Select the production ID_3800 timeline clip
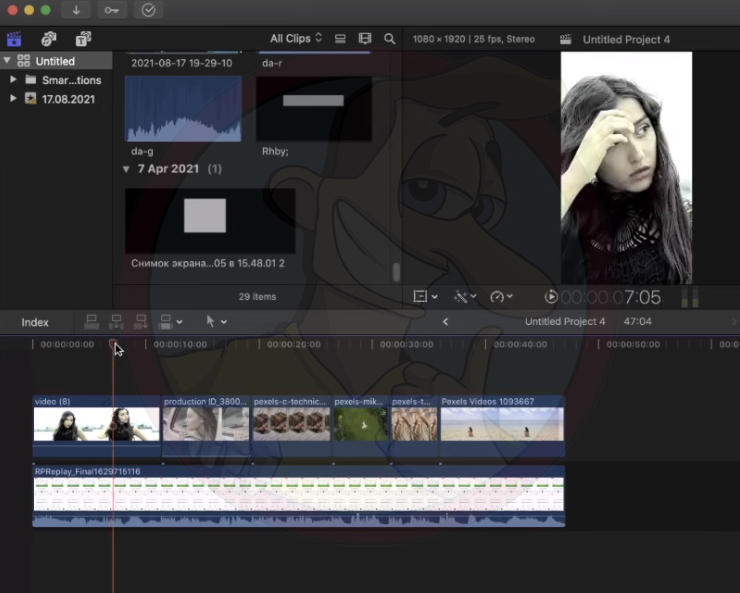This screenshot has width=740, height=593. (206, 426)
